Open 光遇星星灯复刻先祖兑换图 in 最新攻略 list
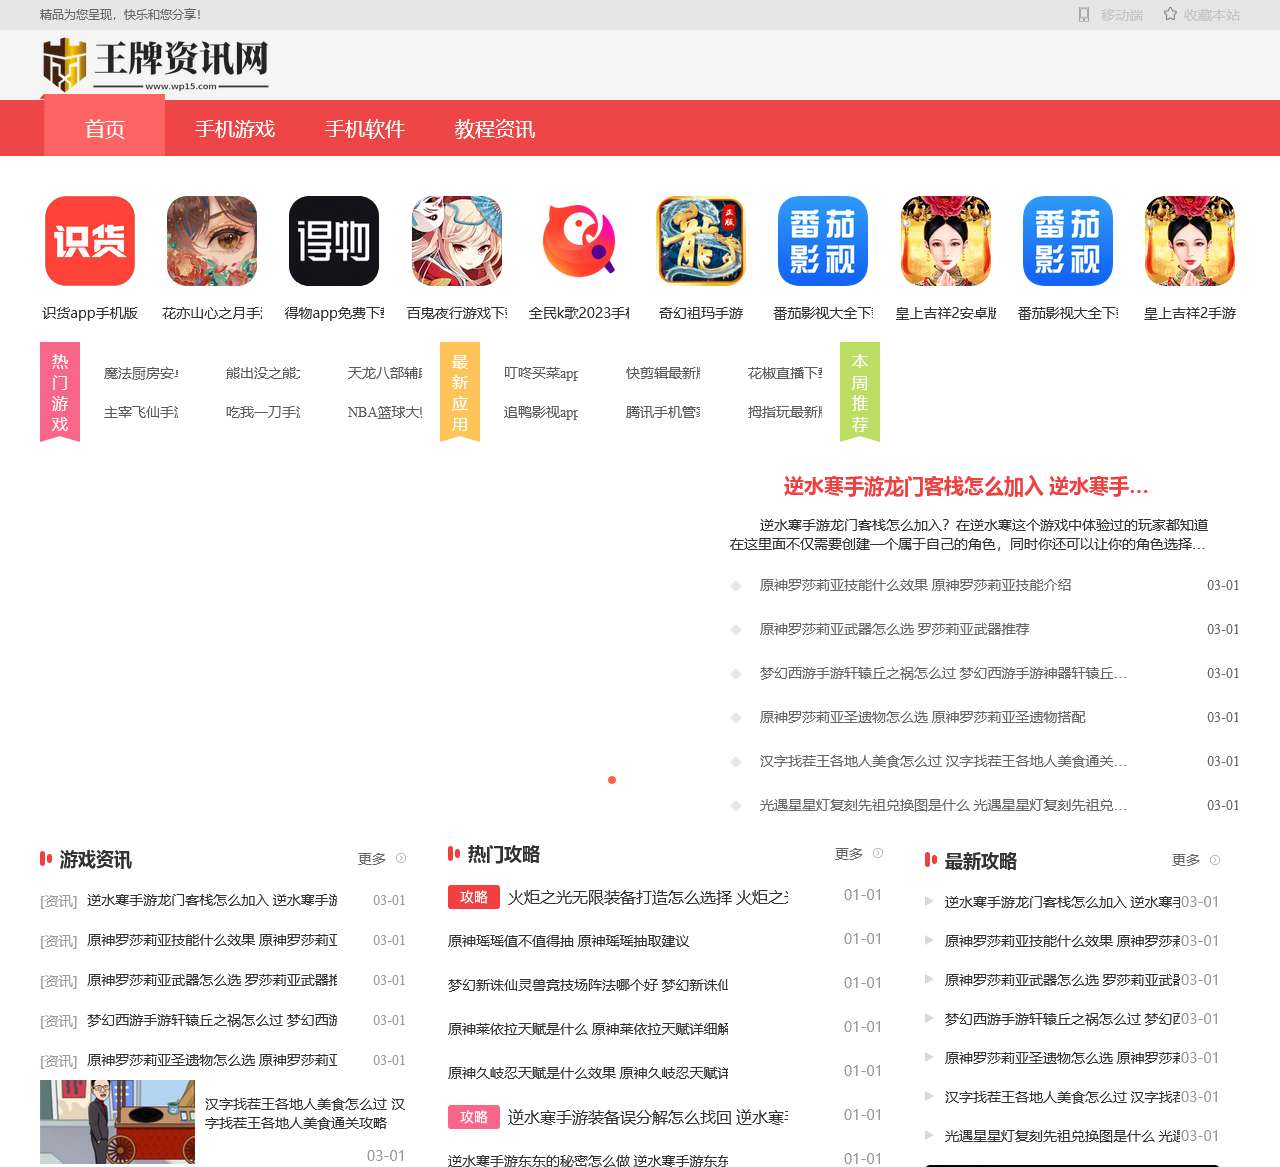The image size is (1280, 1167). click(1062, 1136)
